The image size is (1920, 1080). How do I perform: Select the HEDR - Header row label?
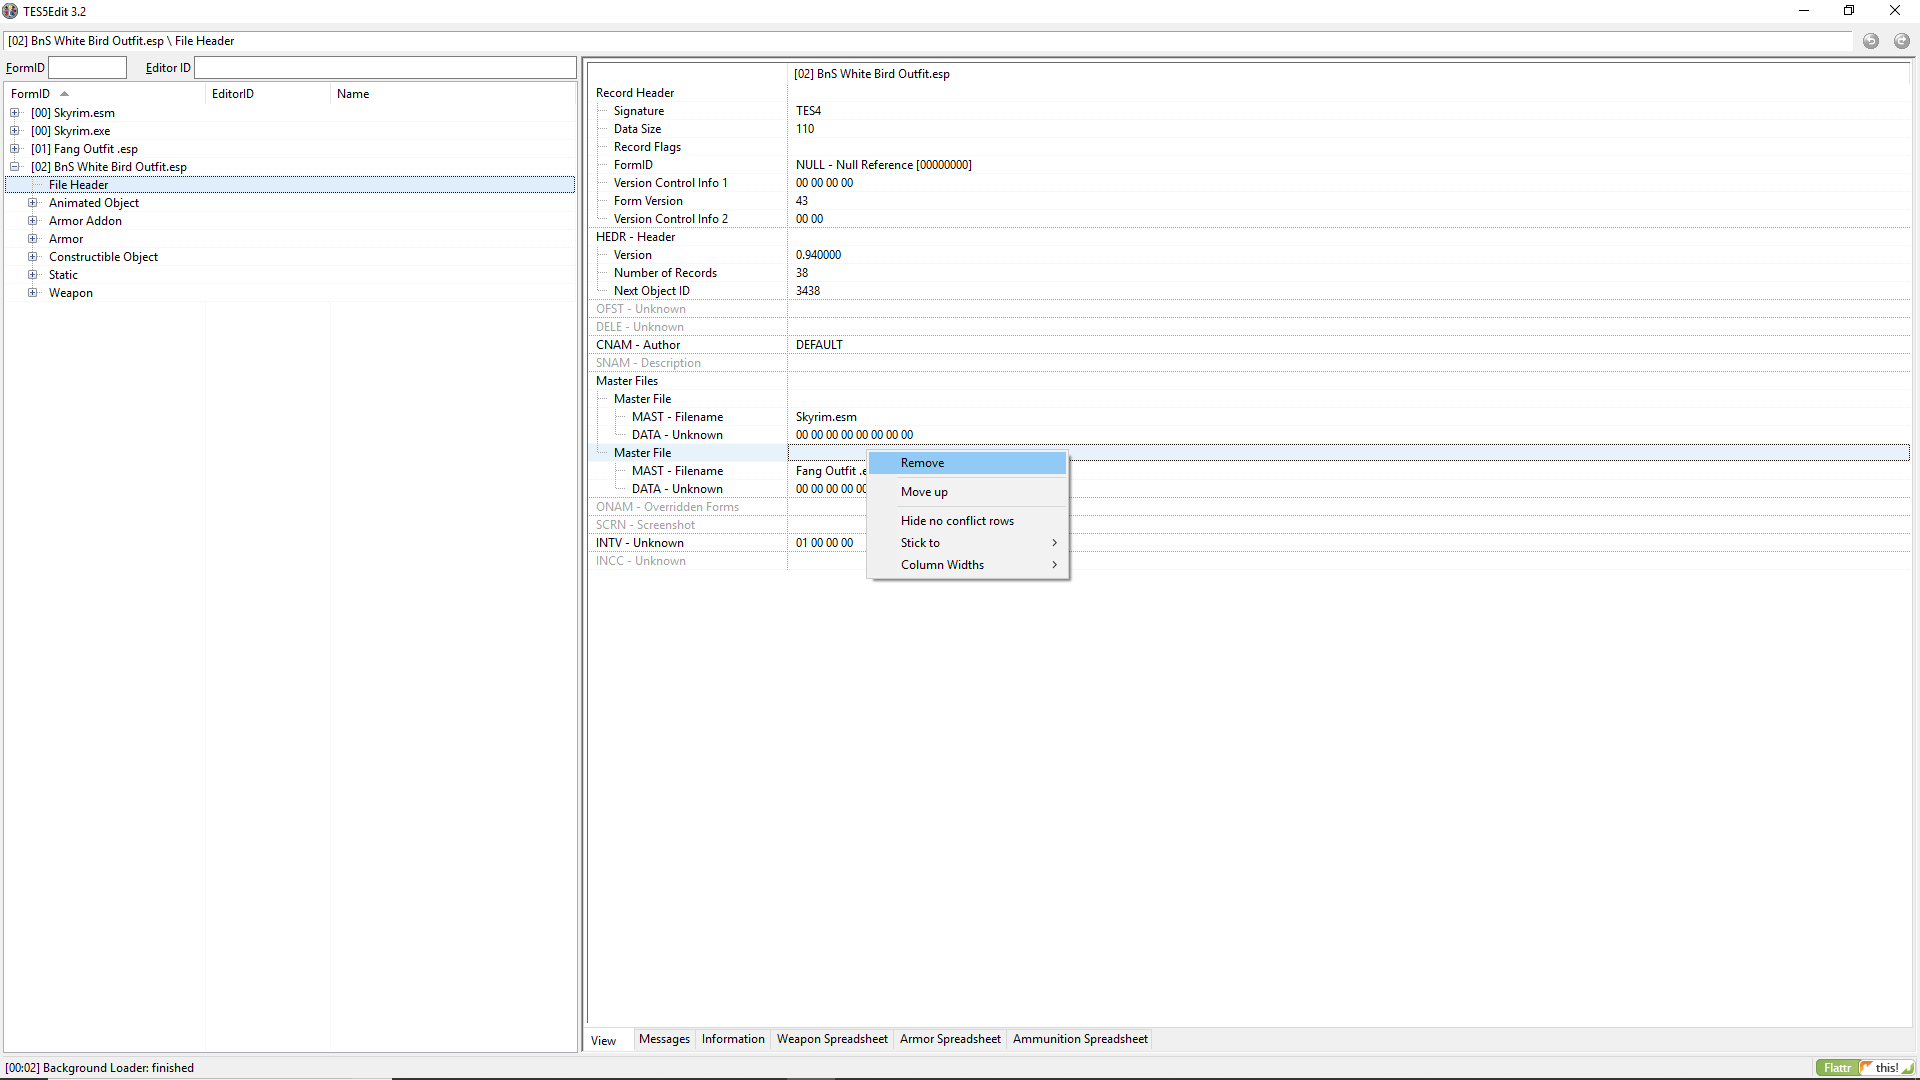pyautogui.click(x=635, y=237)
